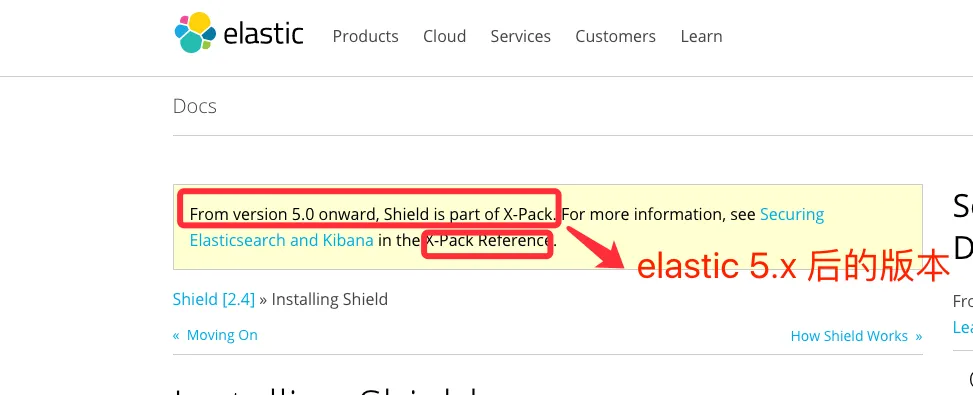Open the Cloud menu
973x395 pixels.
tap(444, 37)
